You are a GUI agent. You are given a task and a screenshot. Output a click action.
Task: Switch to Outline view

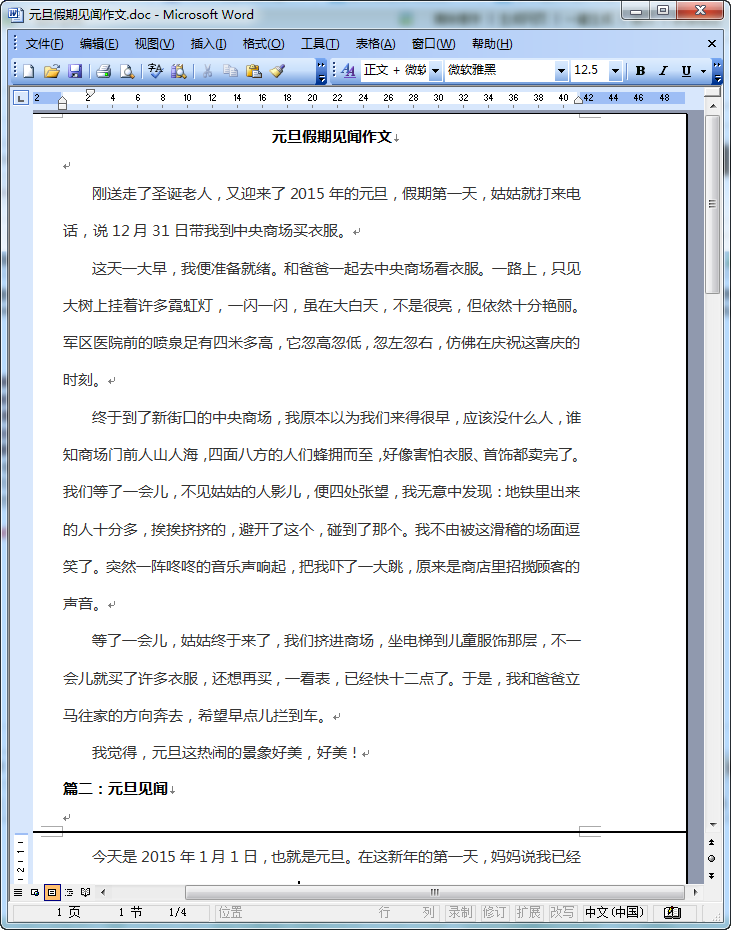tap(69, 892)
